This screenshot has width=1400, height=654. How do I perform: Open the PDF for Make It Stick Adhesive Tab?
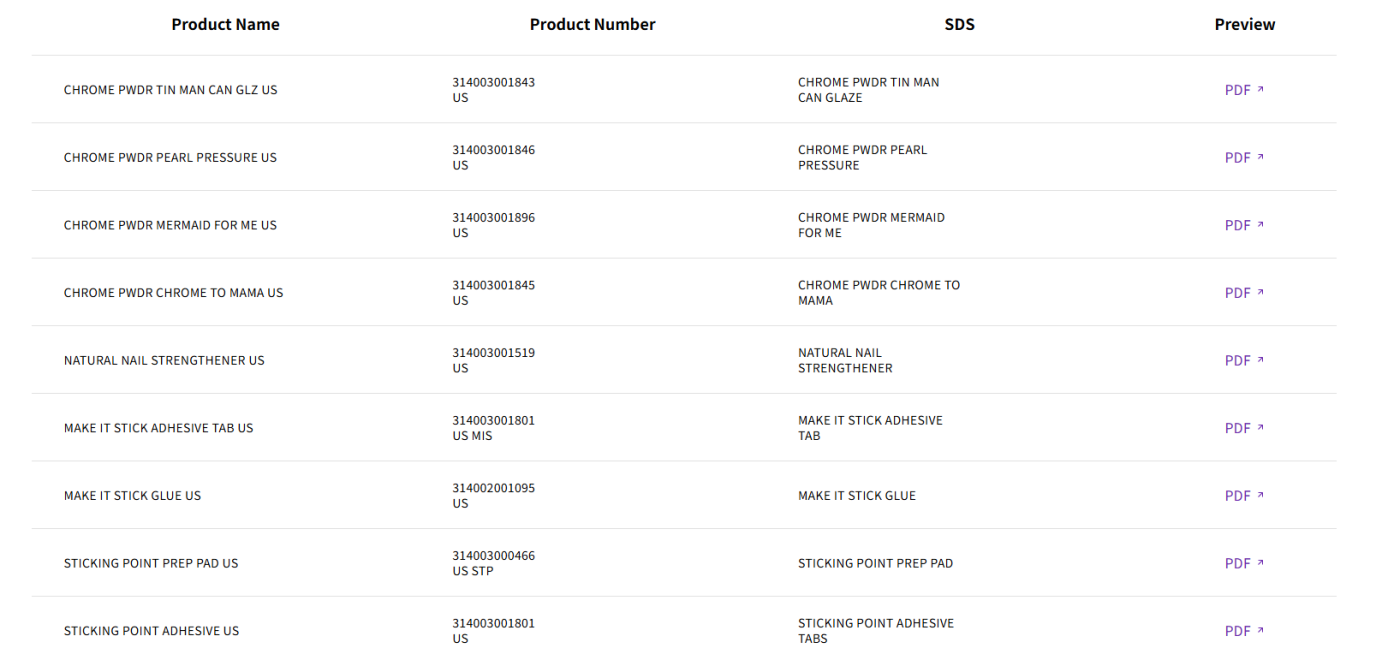[x=1243, y=428]
